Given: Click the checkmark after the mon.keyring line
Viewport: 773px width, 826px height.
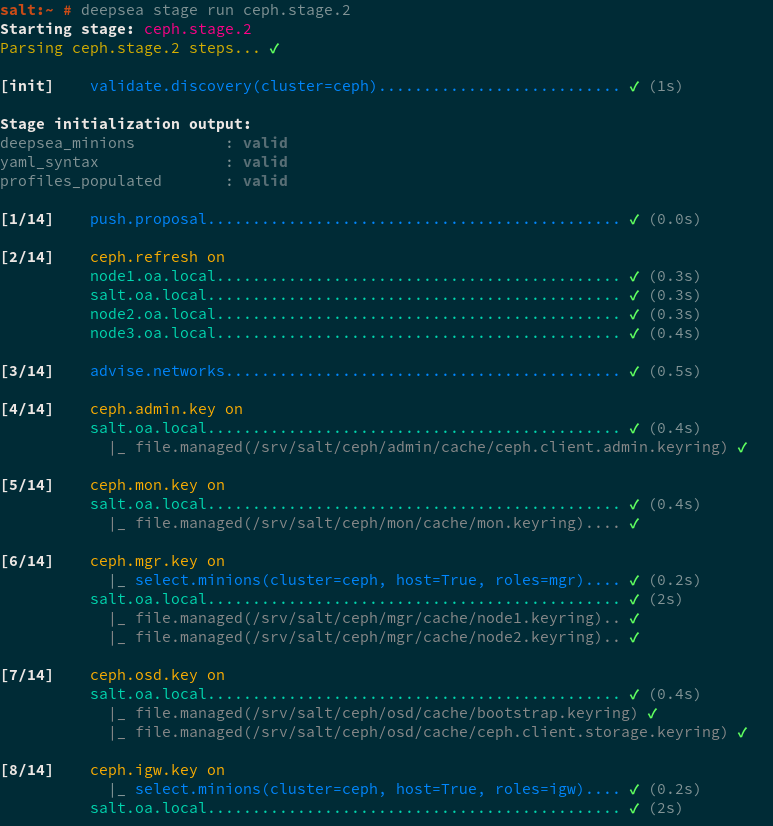Looking at the screenshot, I should click(634, 523).
